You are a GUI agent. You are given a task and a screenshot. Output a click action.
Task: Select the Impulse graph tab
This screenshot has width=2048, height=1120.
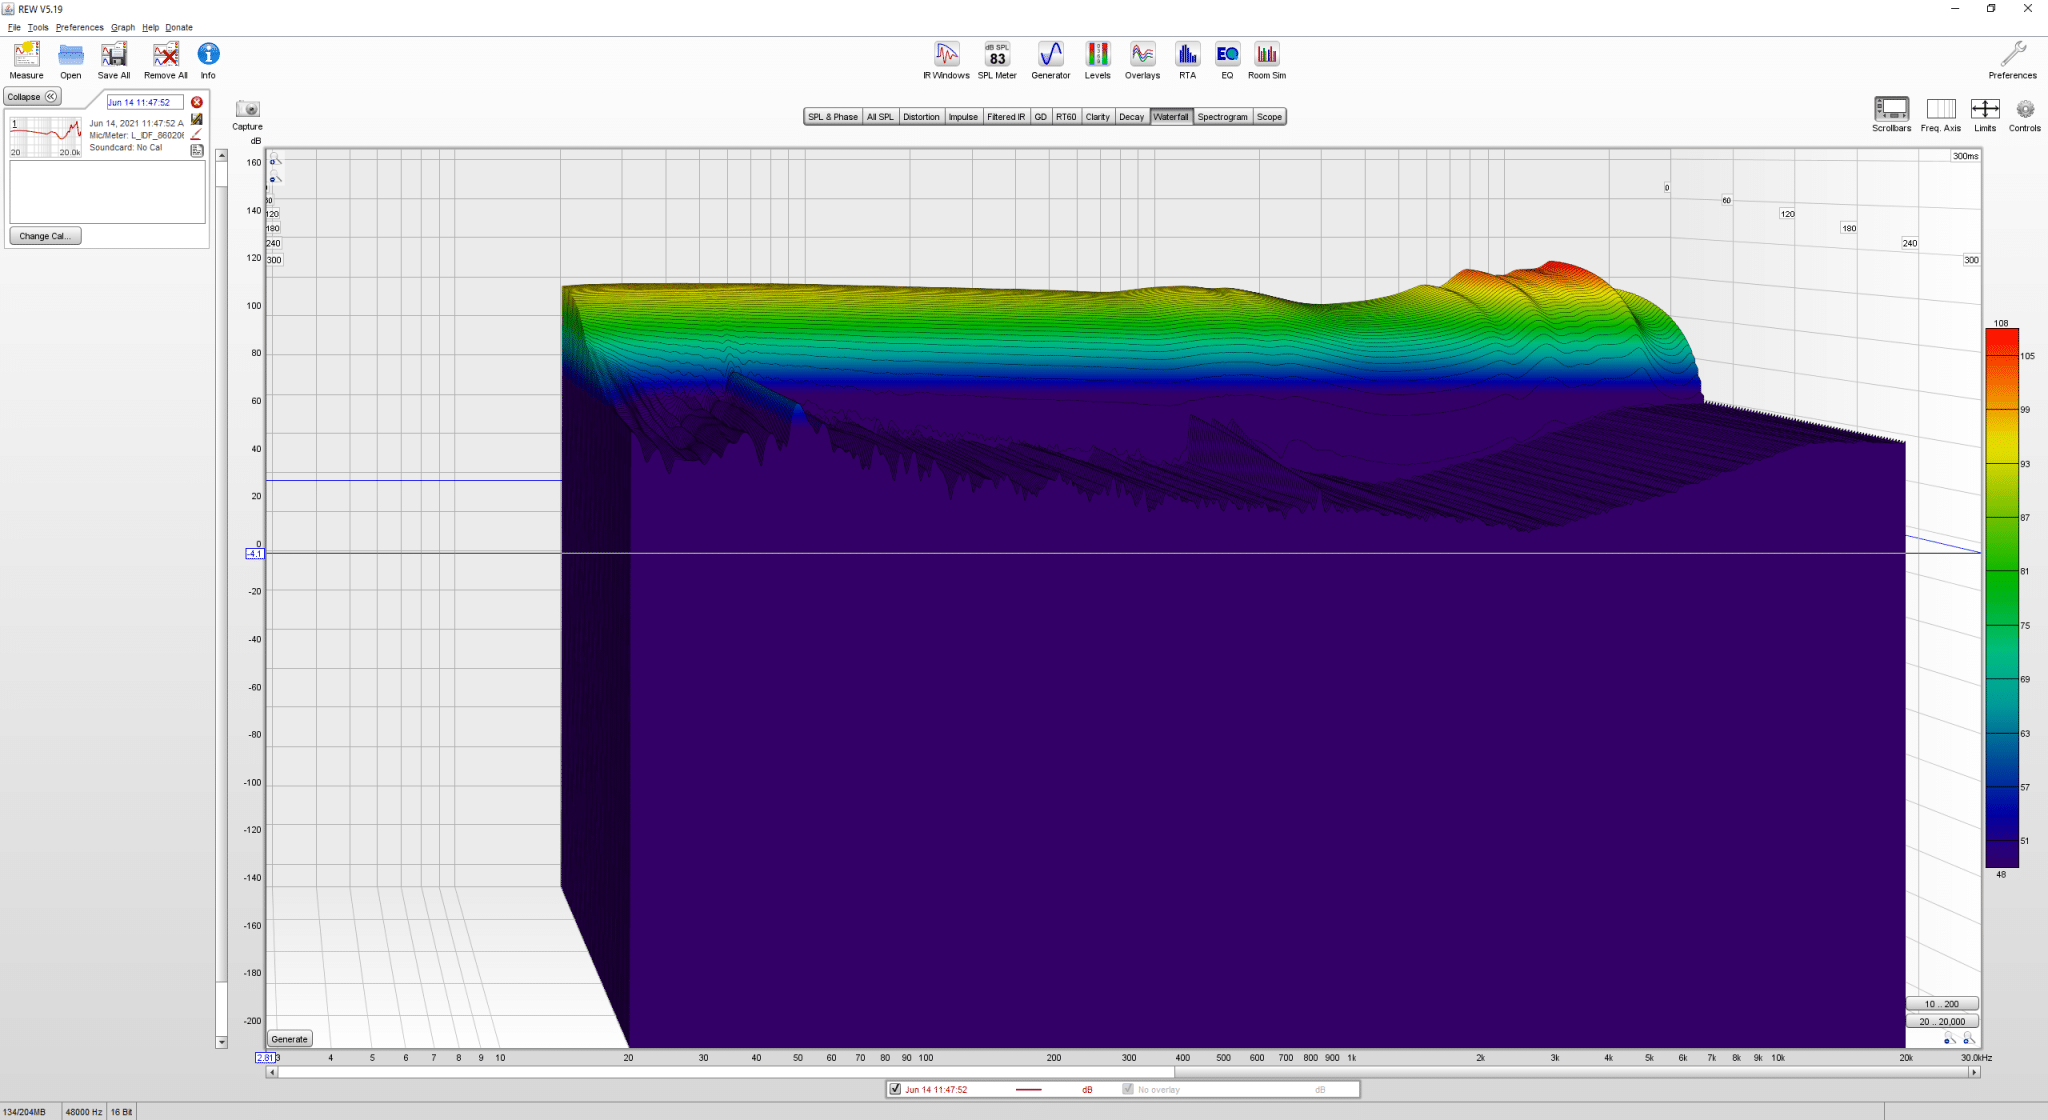point(963,117)
